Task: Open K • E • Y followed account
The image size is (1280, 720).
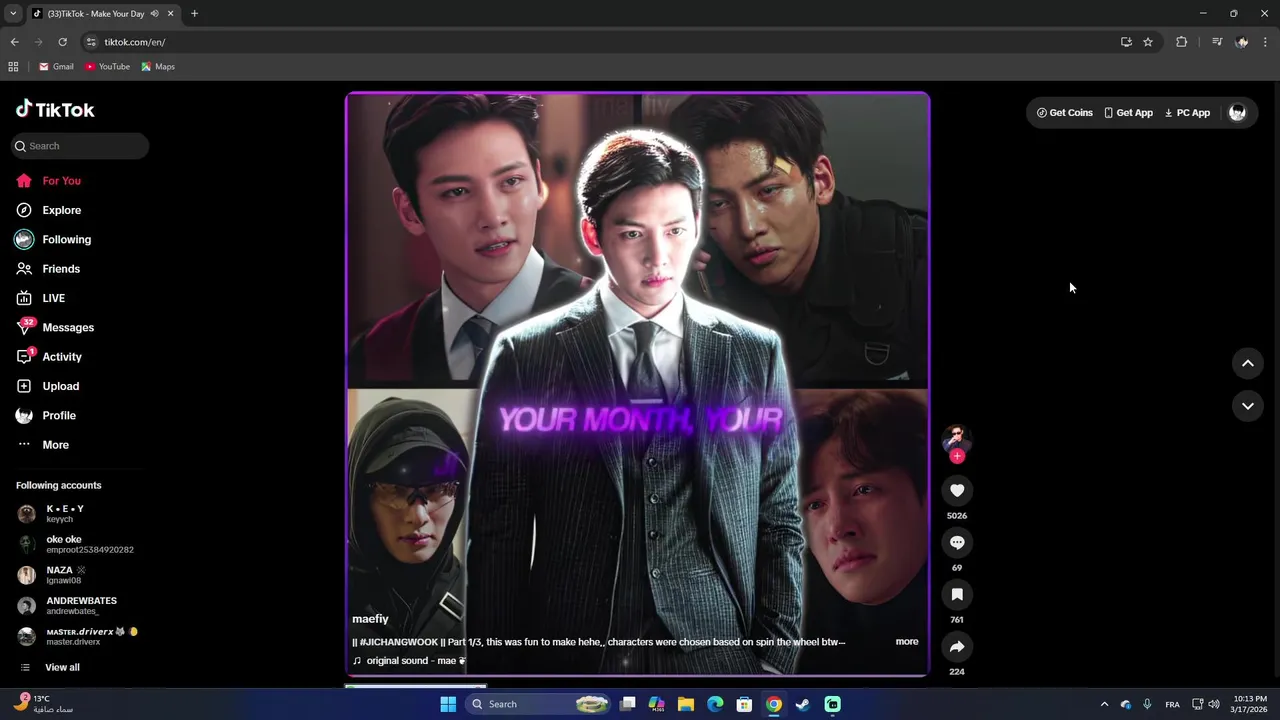Action: coord(80,514)
